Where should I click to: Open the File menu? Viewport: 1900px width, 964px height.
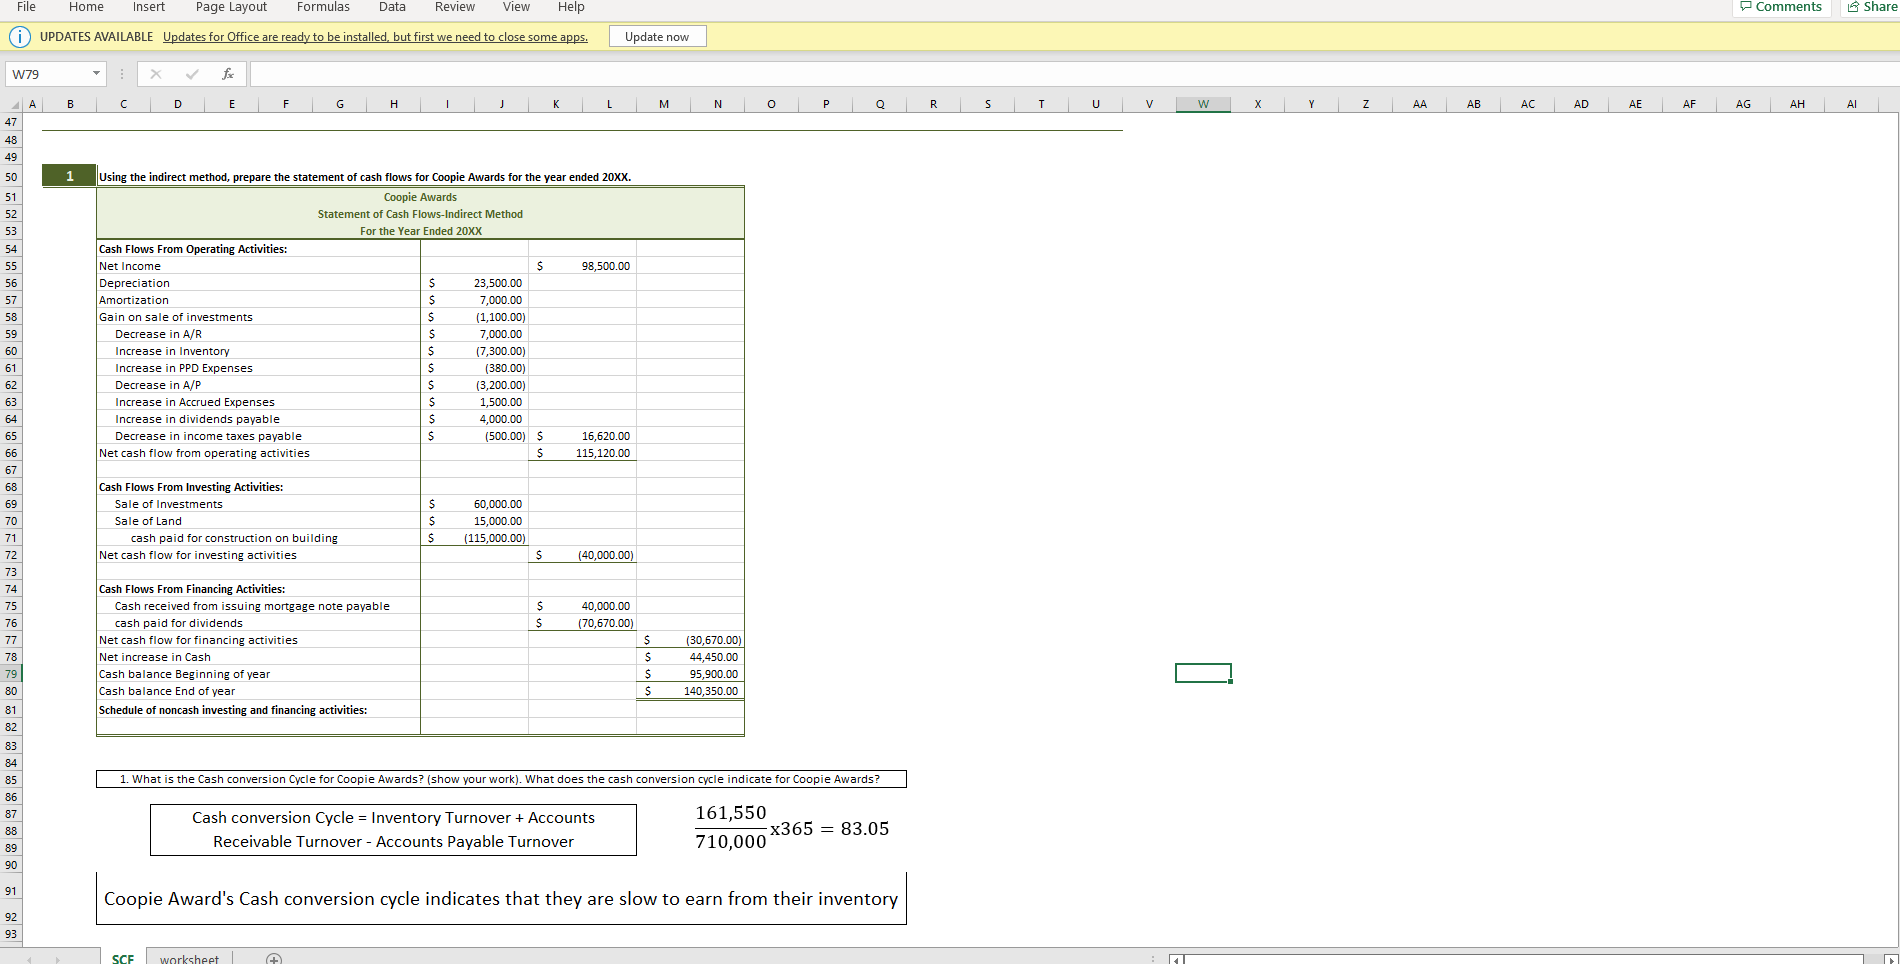(26, 7)
